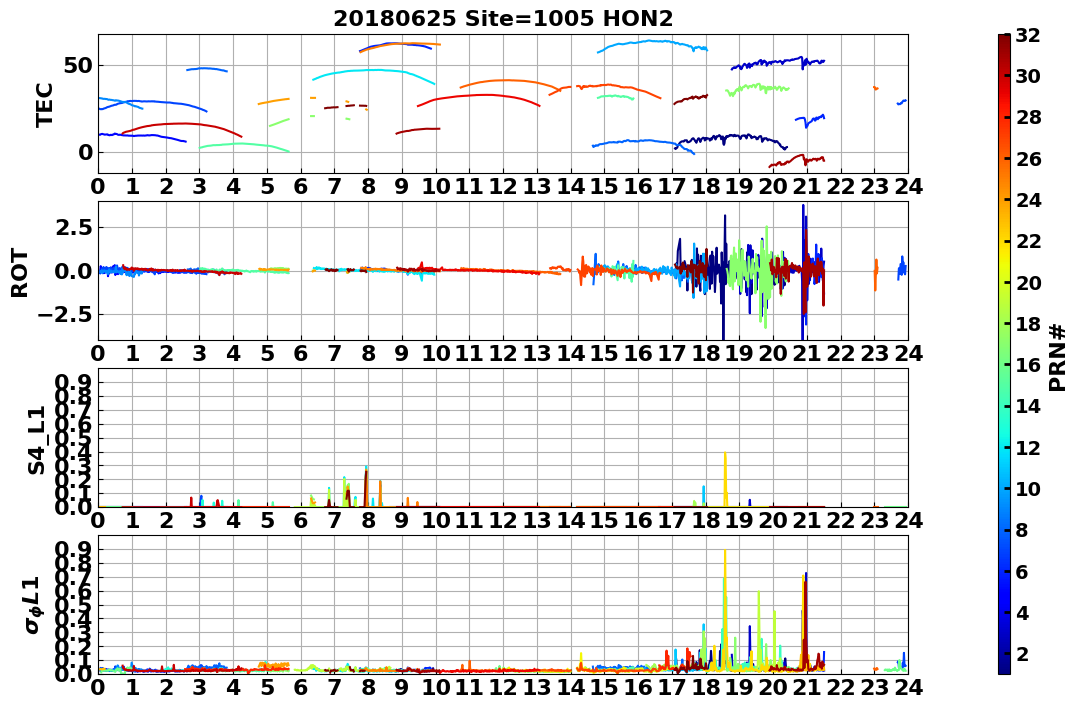The height and width of the screenshot is (709, 1077).
Task: Click the plot title '20180625 Site=1005 HON2'
Action: (503, 18)
